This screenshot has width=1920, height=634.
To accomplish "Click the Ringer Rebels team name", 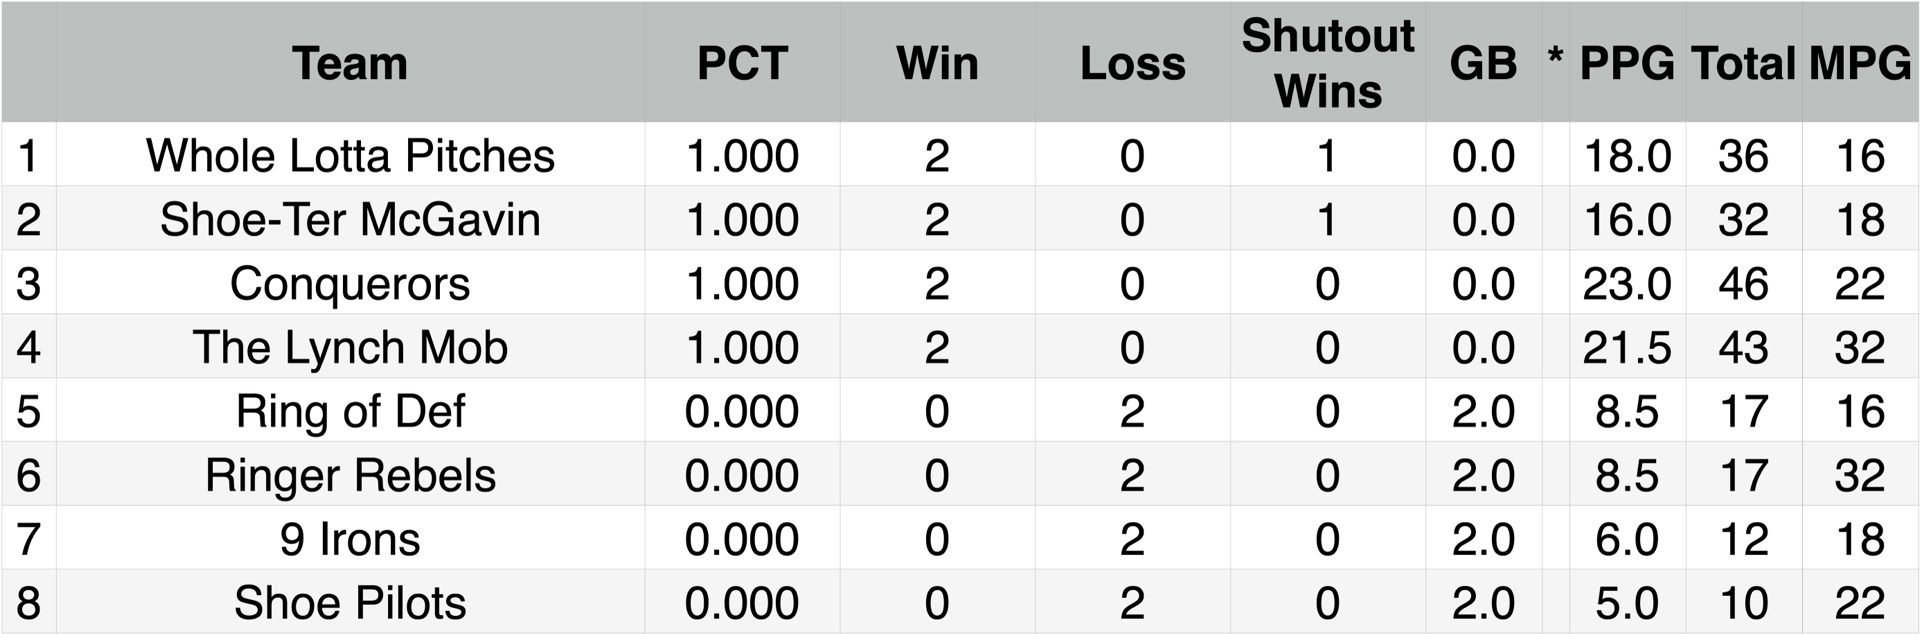I will (350, 476).
